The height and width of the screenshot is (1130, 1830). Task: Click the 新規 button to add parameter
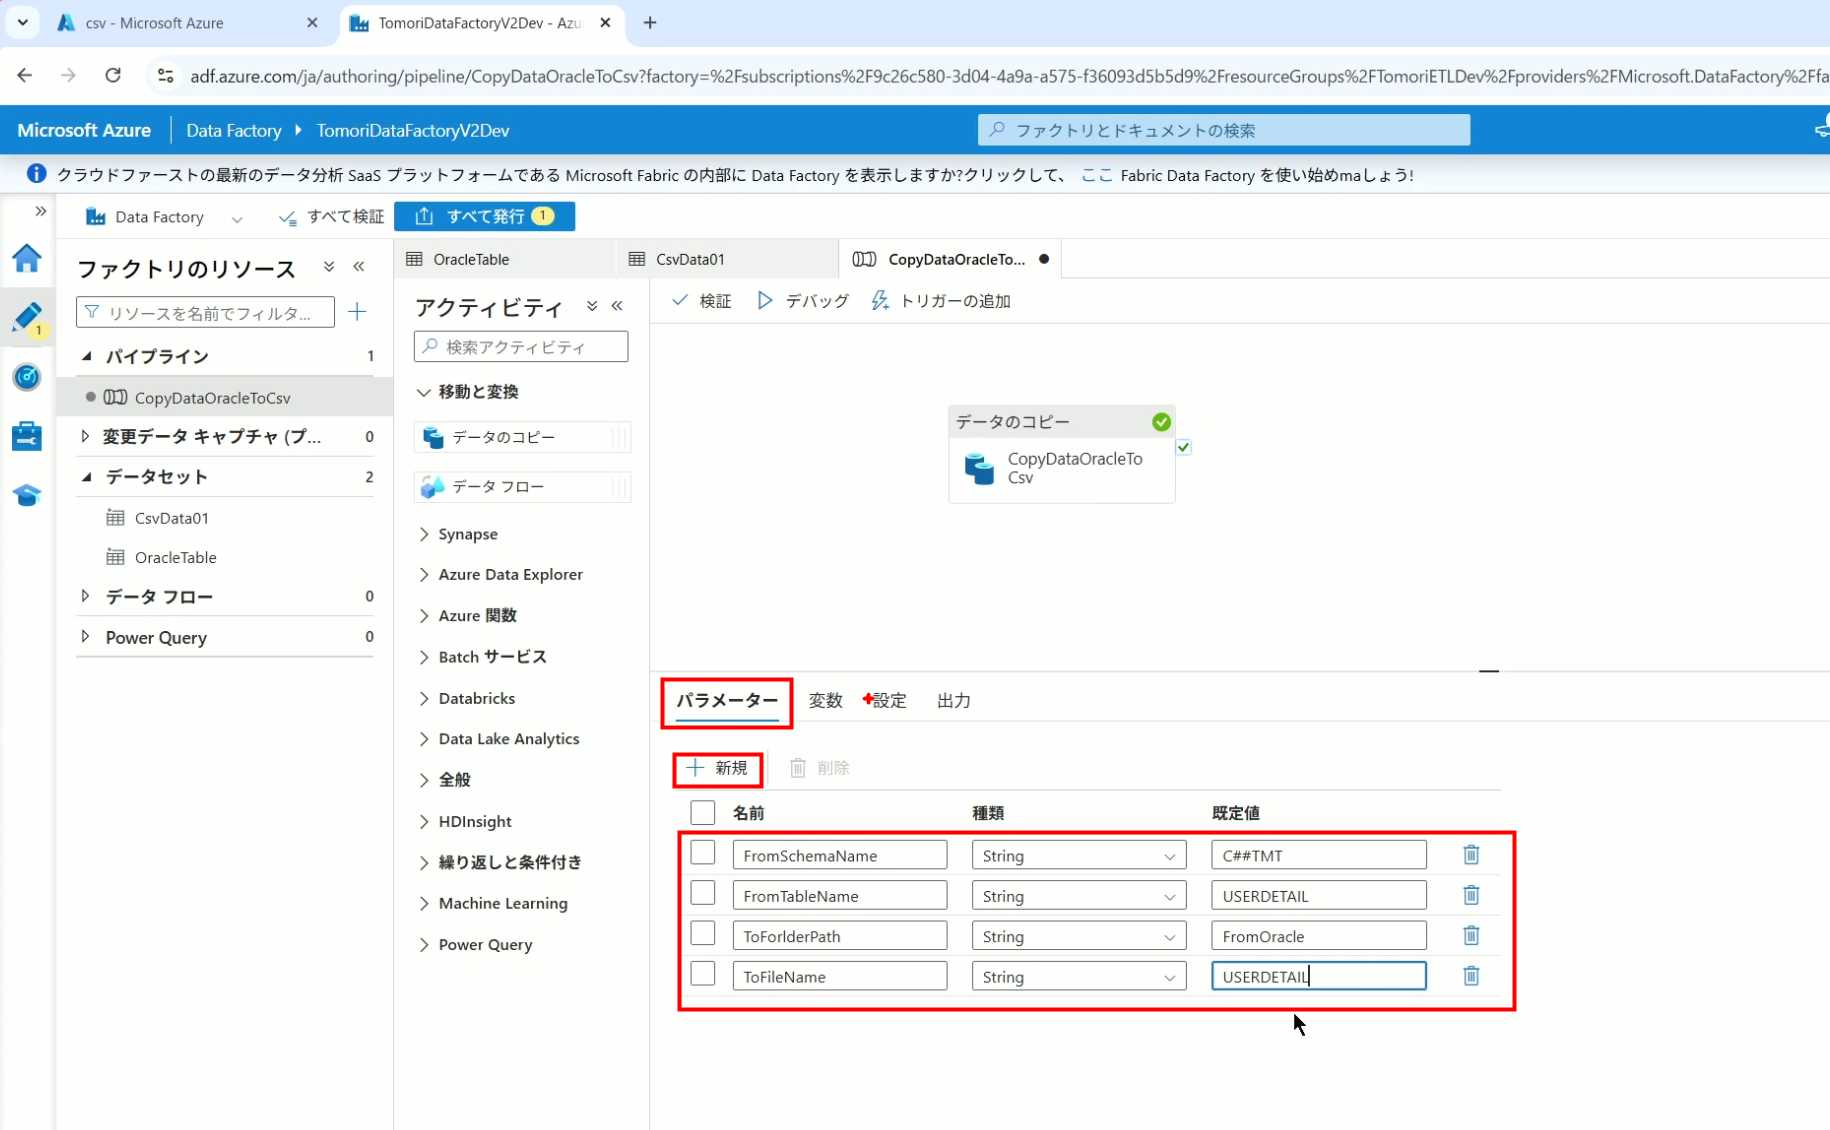pyautogui.click(x=718, y=768)
